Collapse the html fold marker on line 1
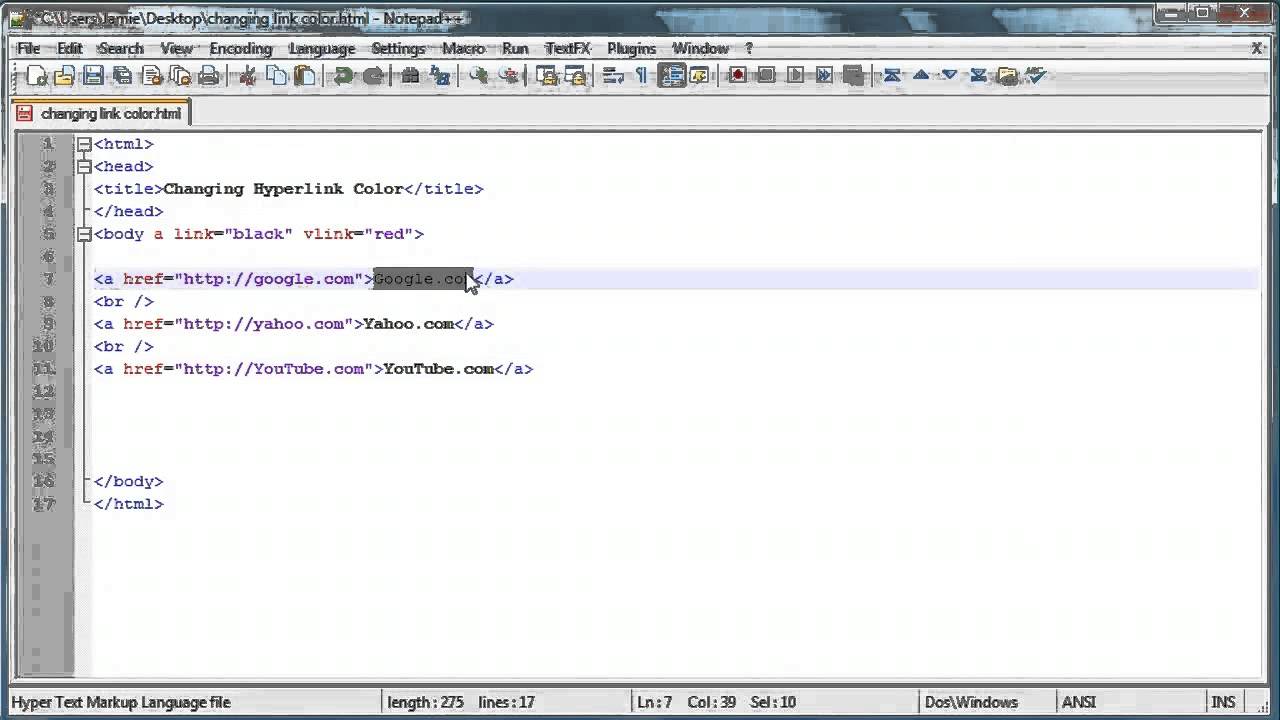 84,144
